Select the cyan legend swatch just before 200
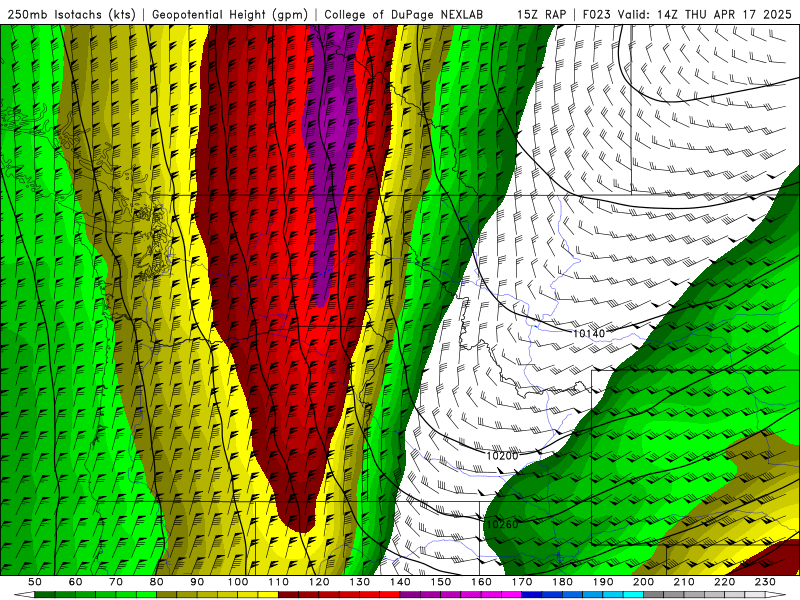Screen dimensions: 800x600 click(633, 595)
